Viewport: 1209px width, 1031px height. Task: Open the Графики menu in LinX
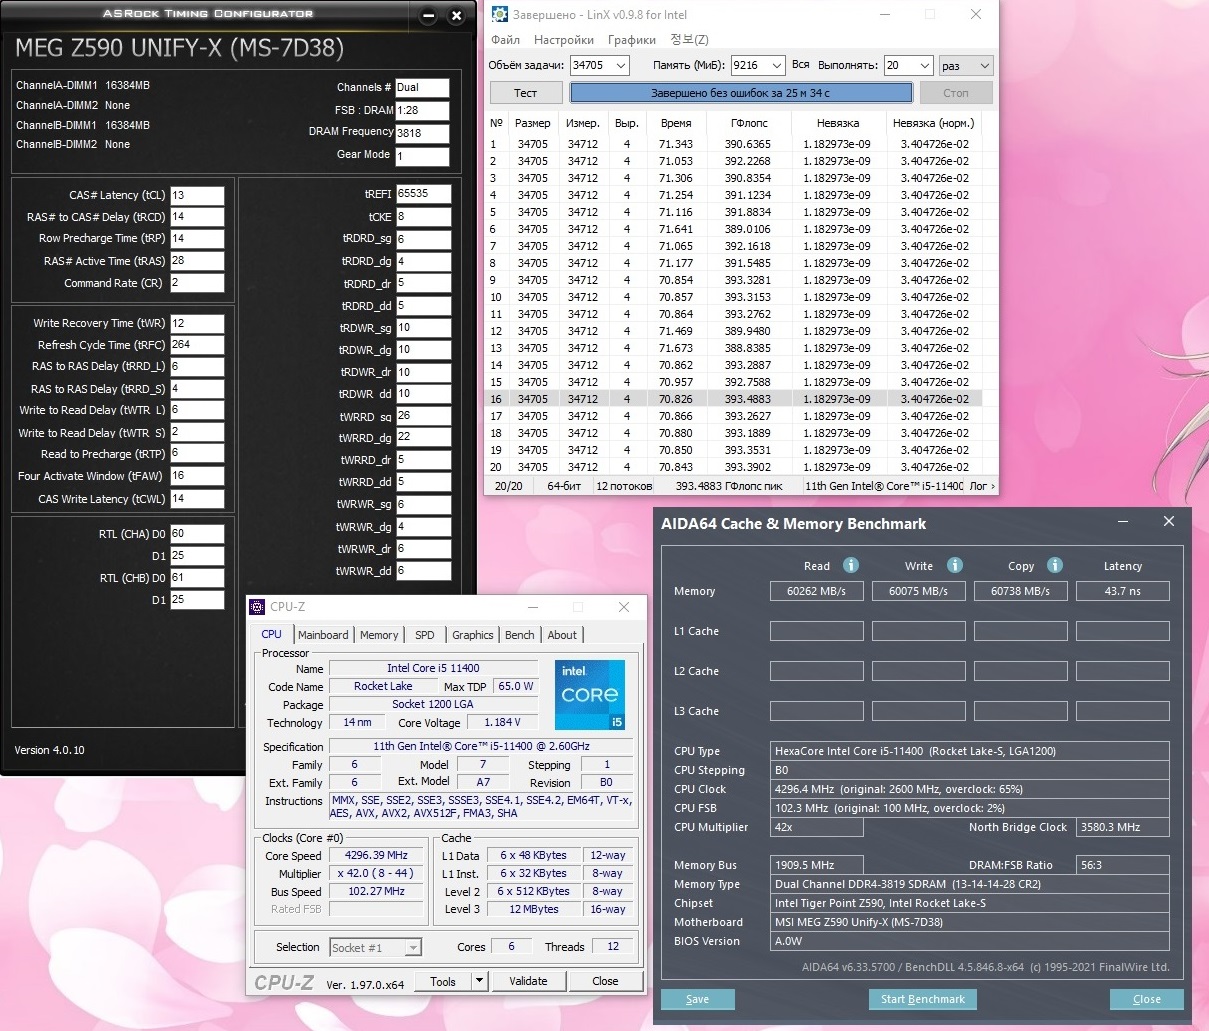pos(632,40)
